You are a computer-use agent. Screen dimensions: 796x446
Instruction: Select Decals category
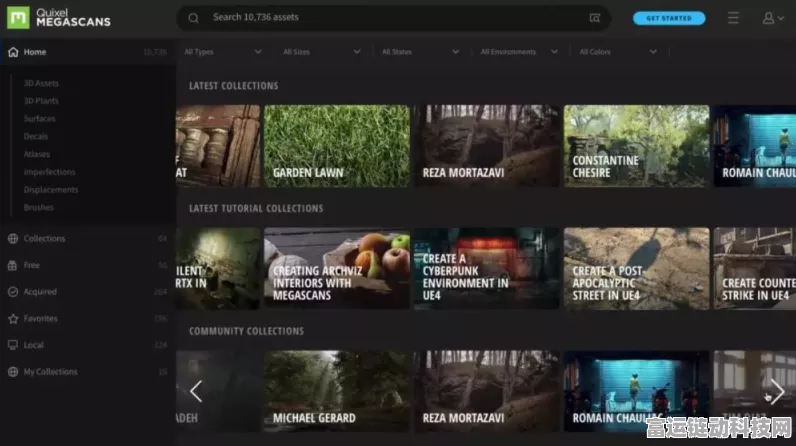click(x=36, y=136)
